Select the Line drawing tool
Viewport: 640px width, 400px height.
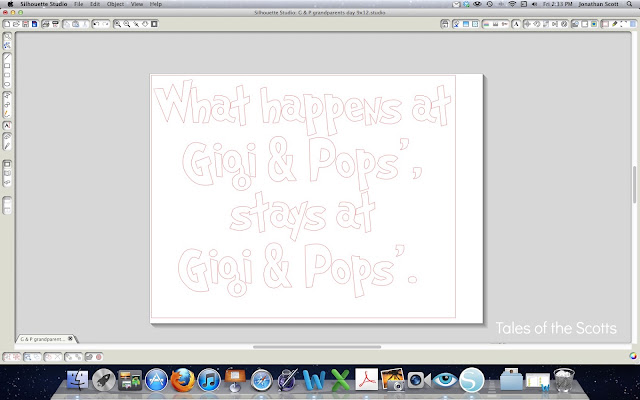point(7,56)
